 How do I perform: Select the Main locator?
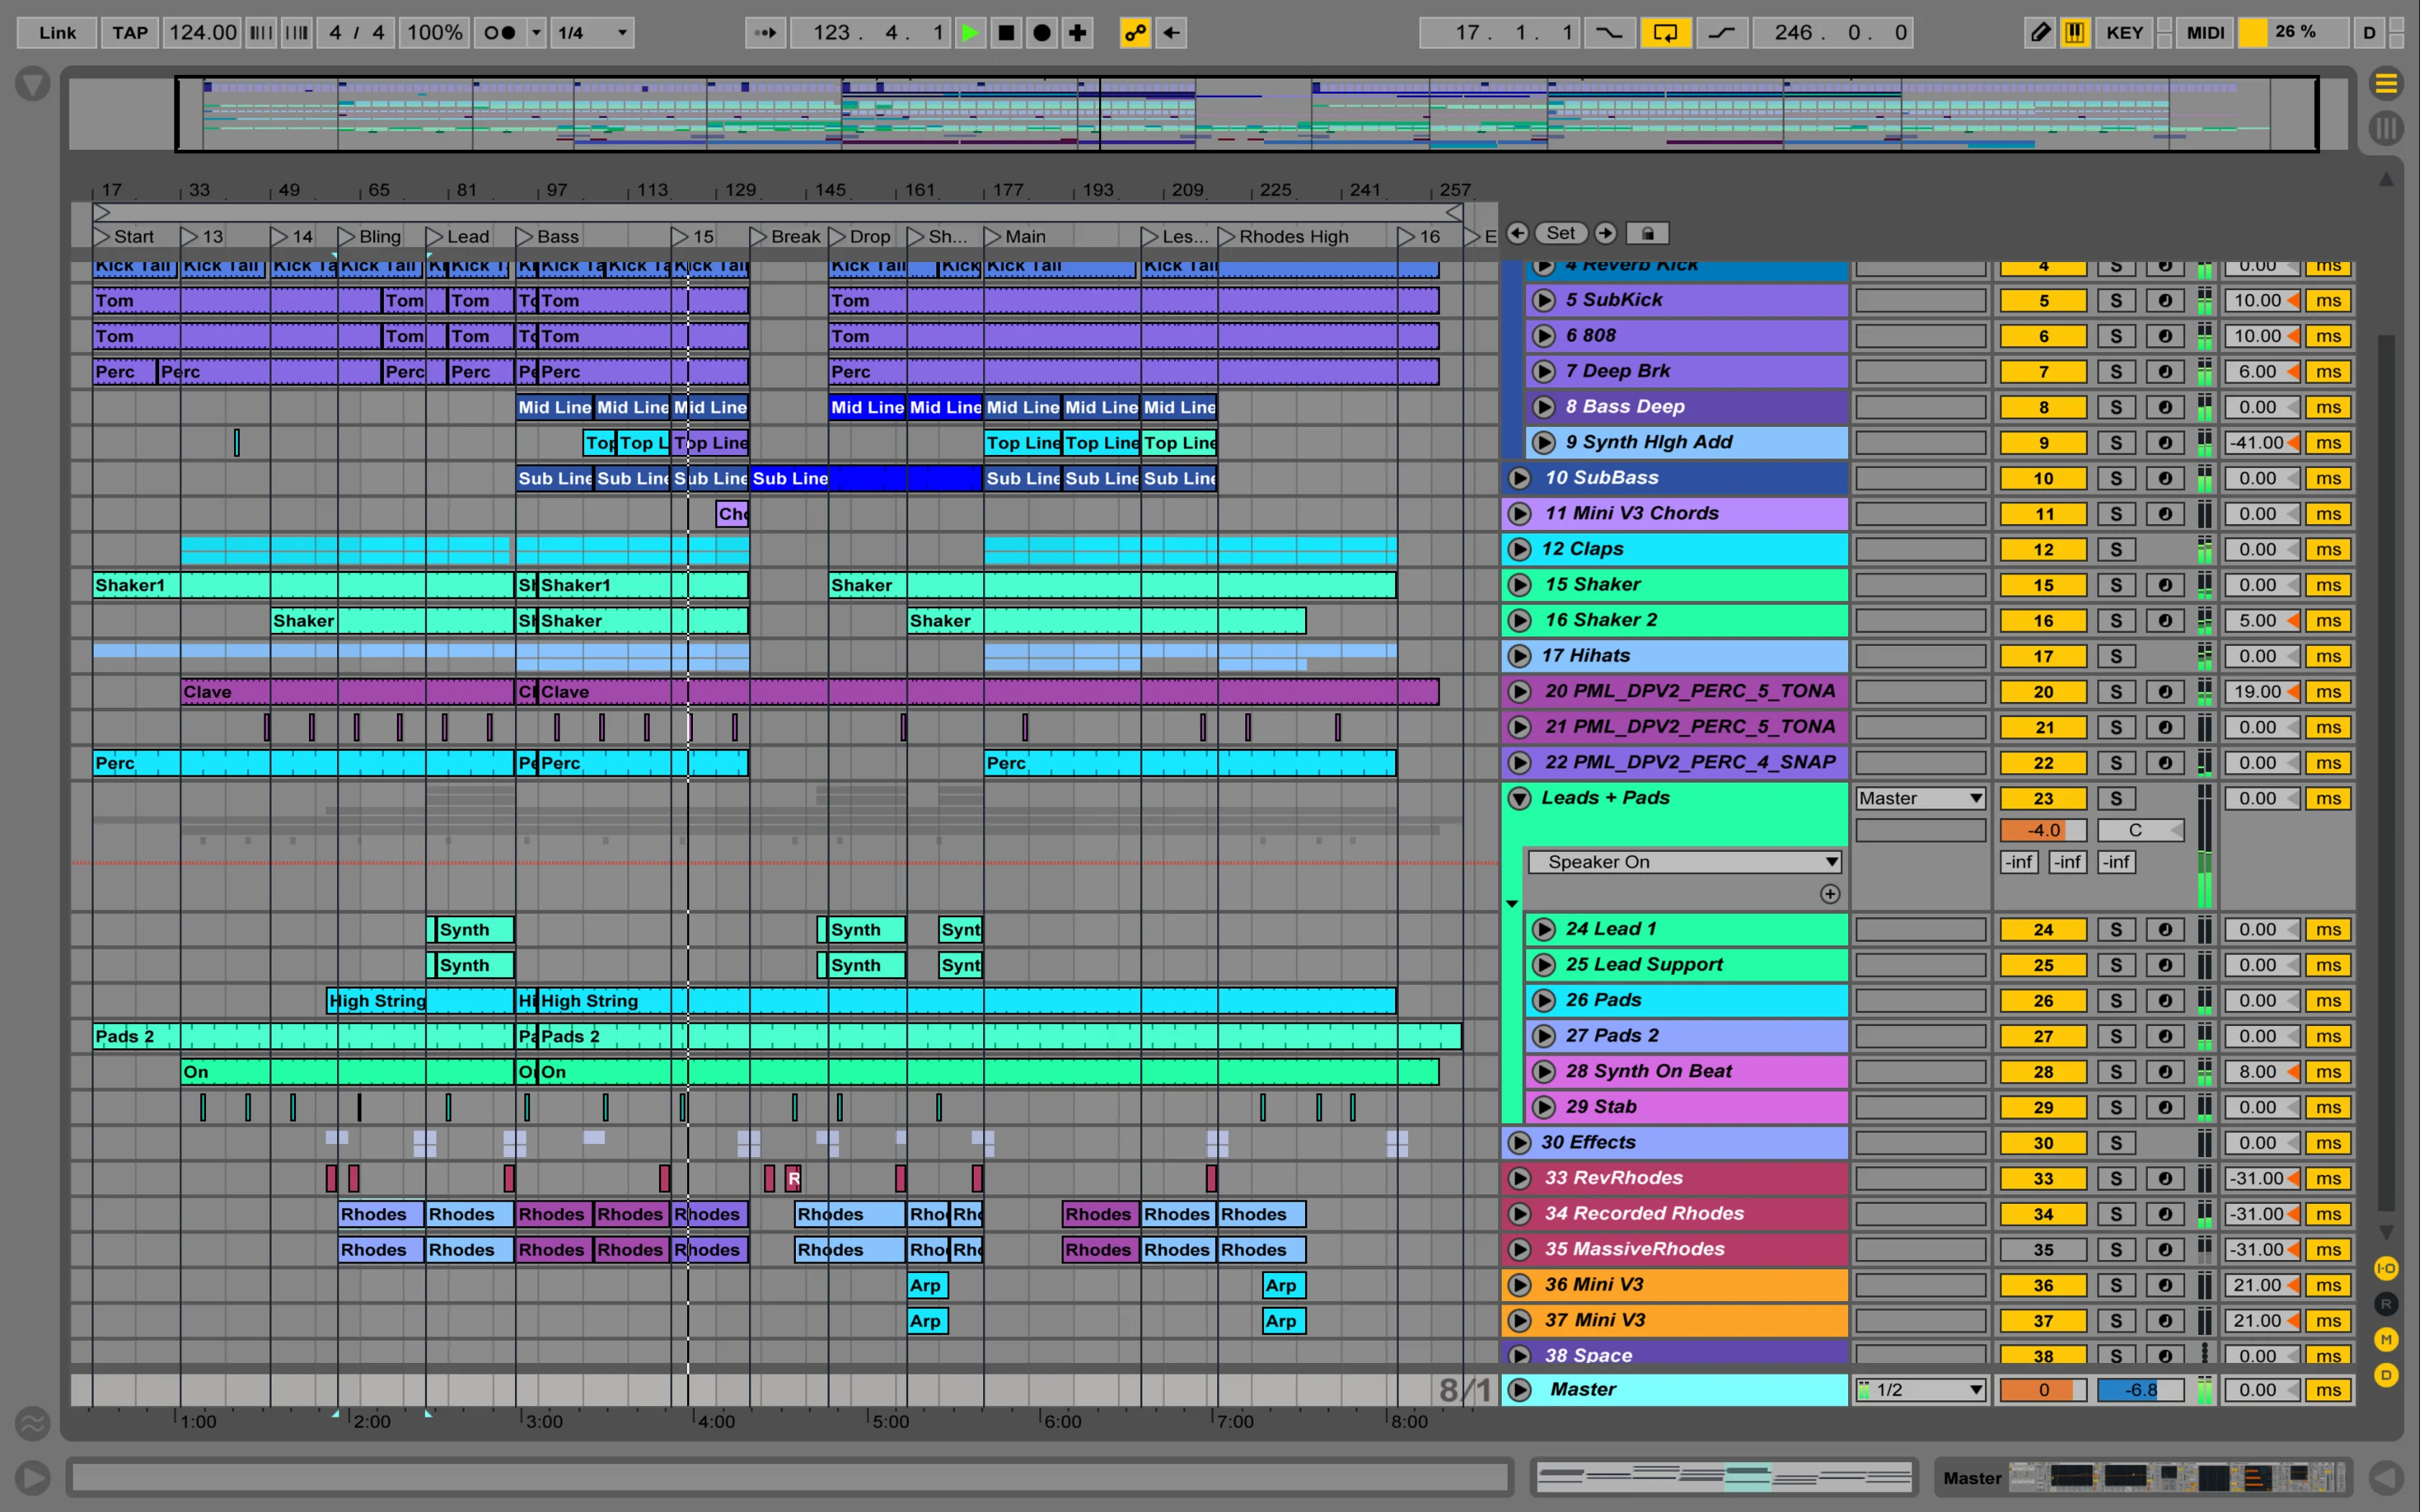click(1016, 237)
